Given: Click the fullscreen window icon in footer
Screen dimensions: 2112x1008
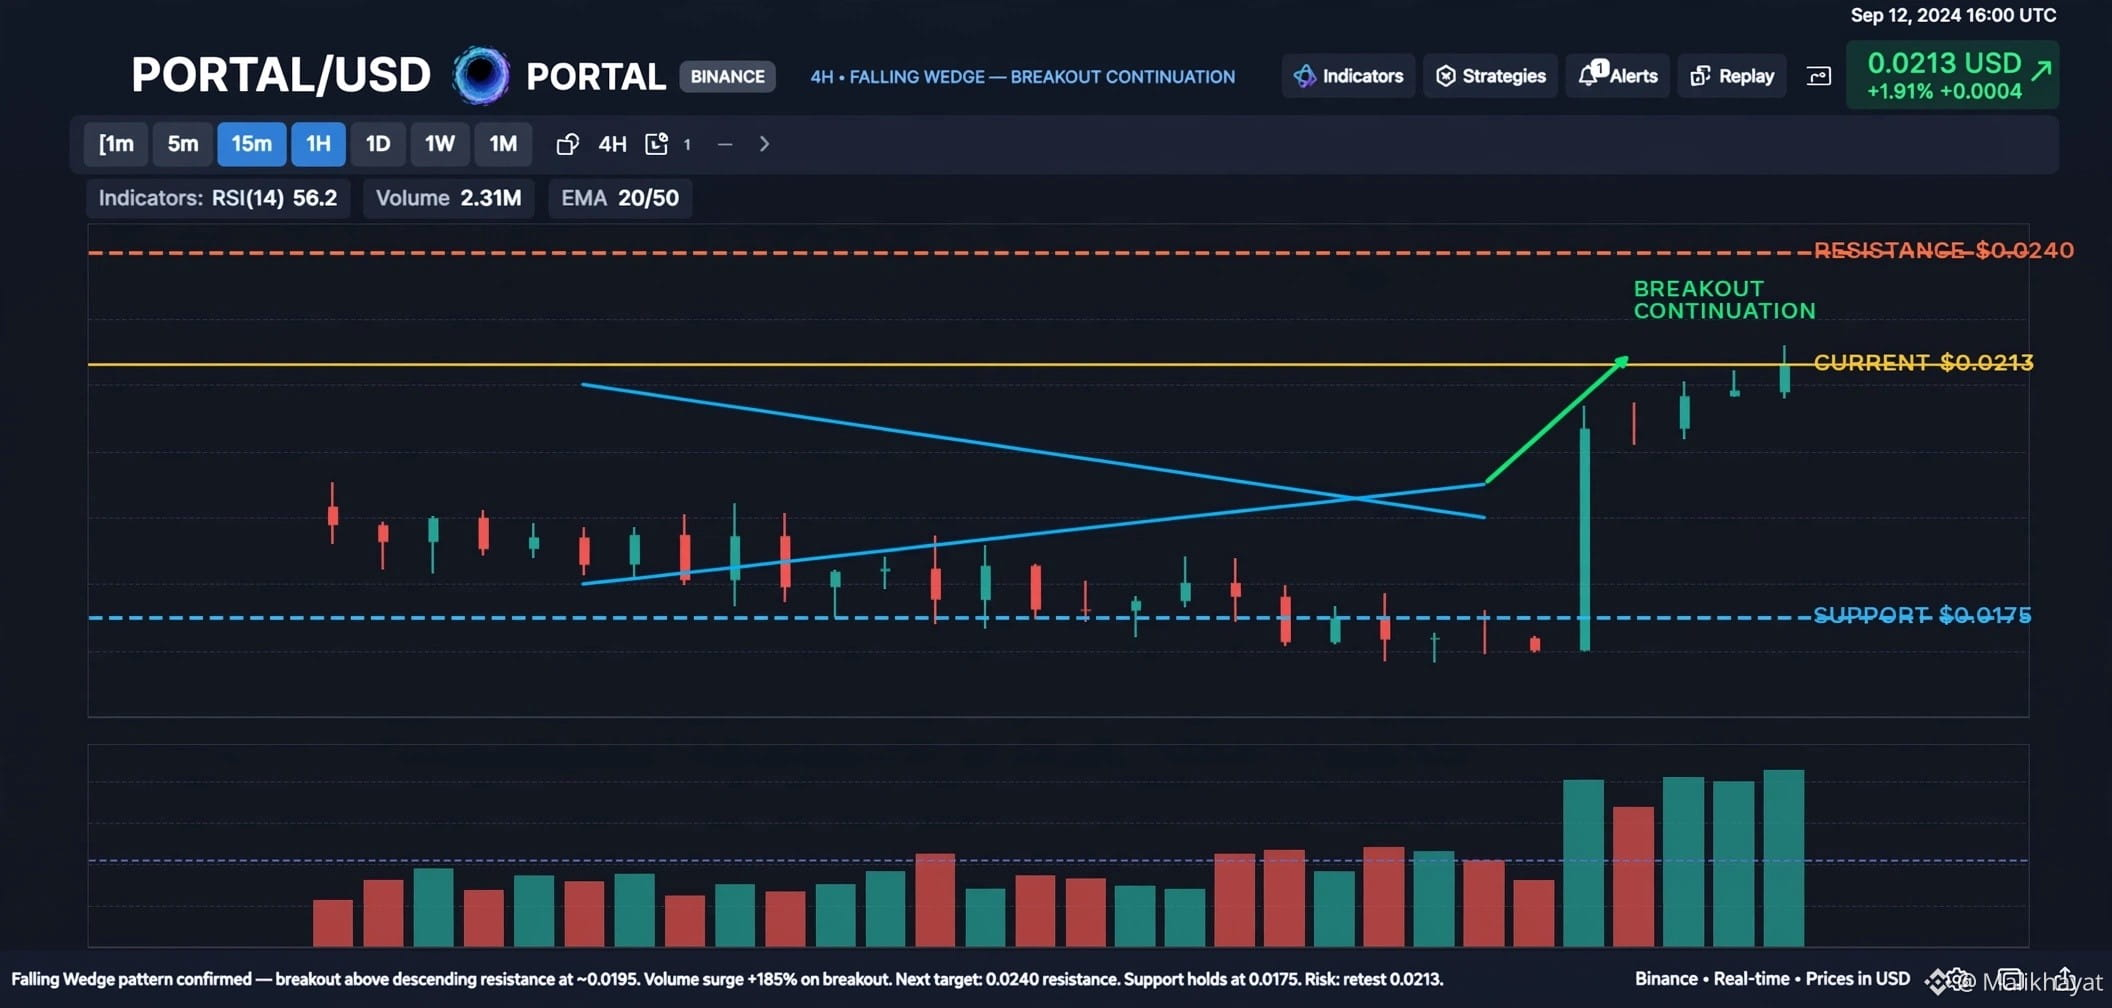Looking at the screenshot, I should [2010, 979].
